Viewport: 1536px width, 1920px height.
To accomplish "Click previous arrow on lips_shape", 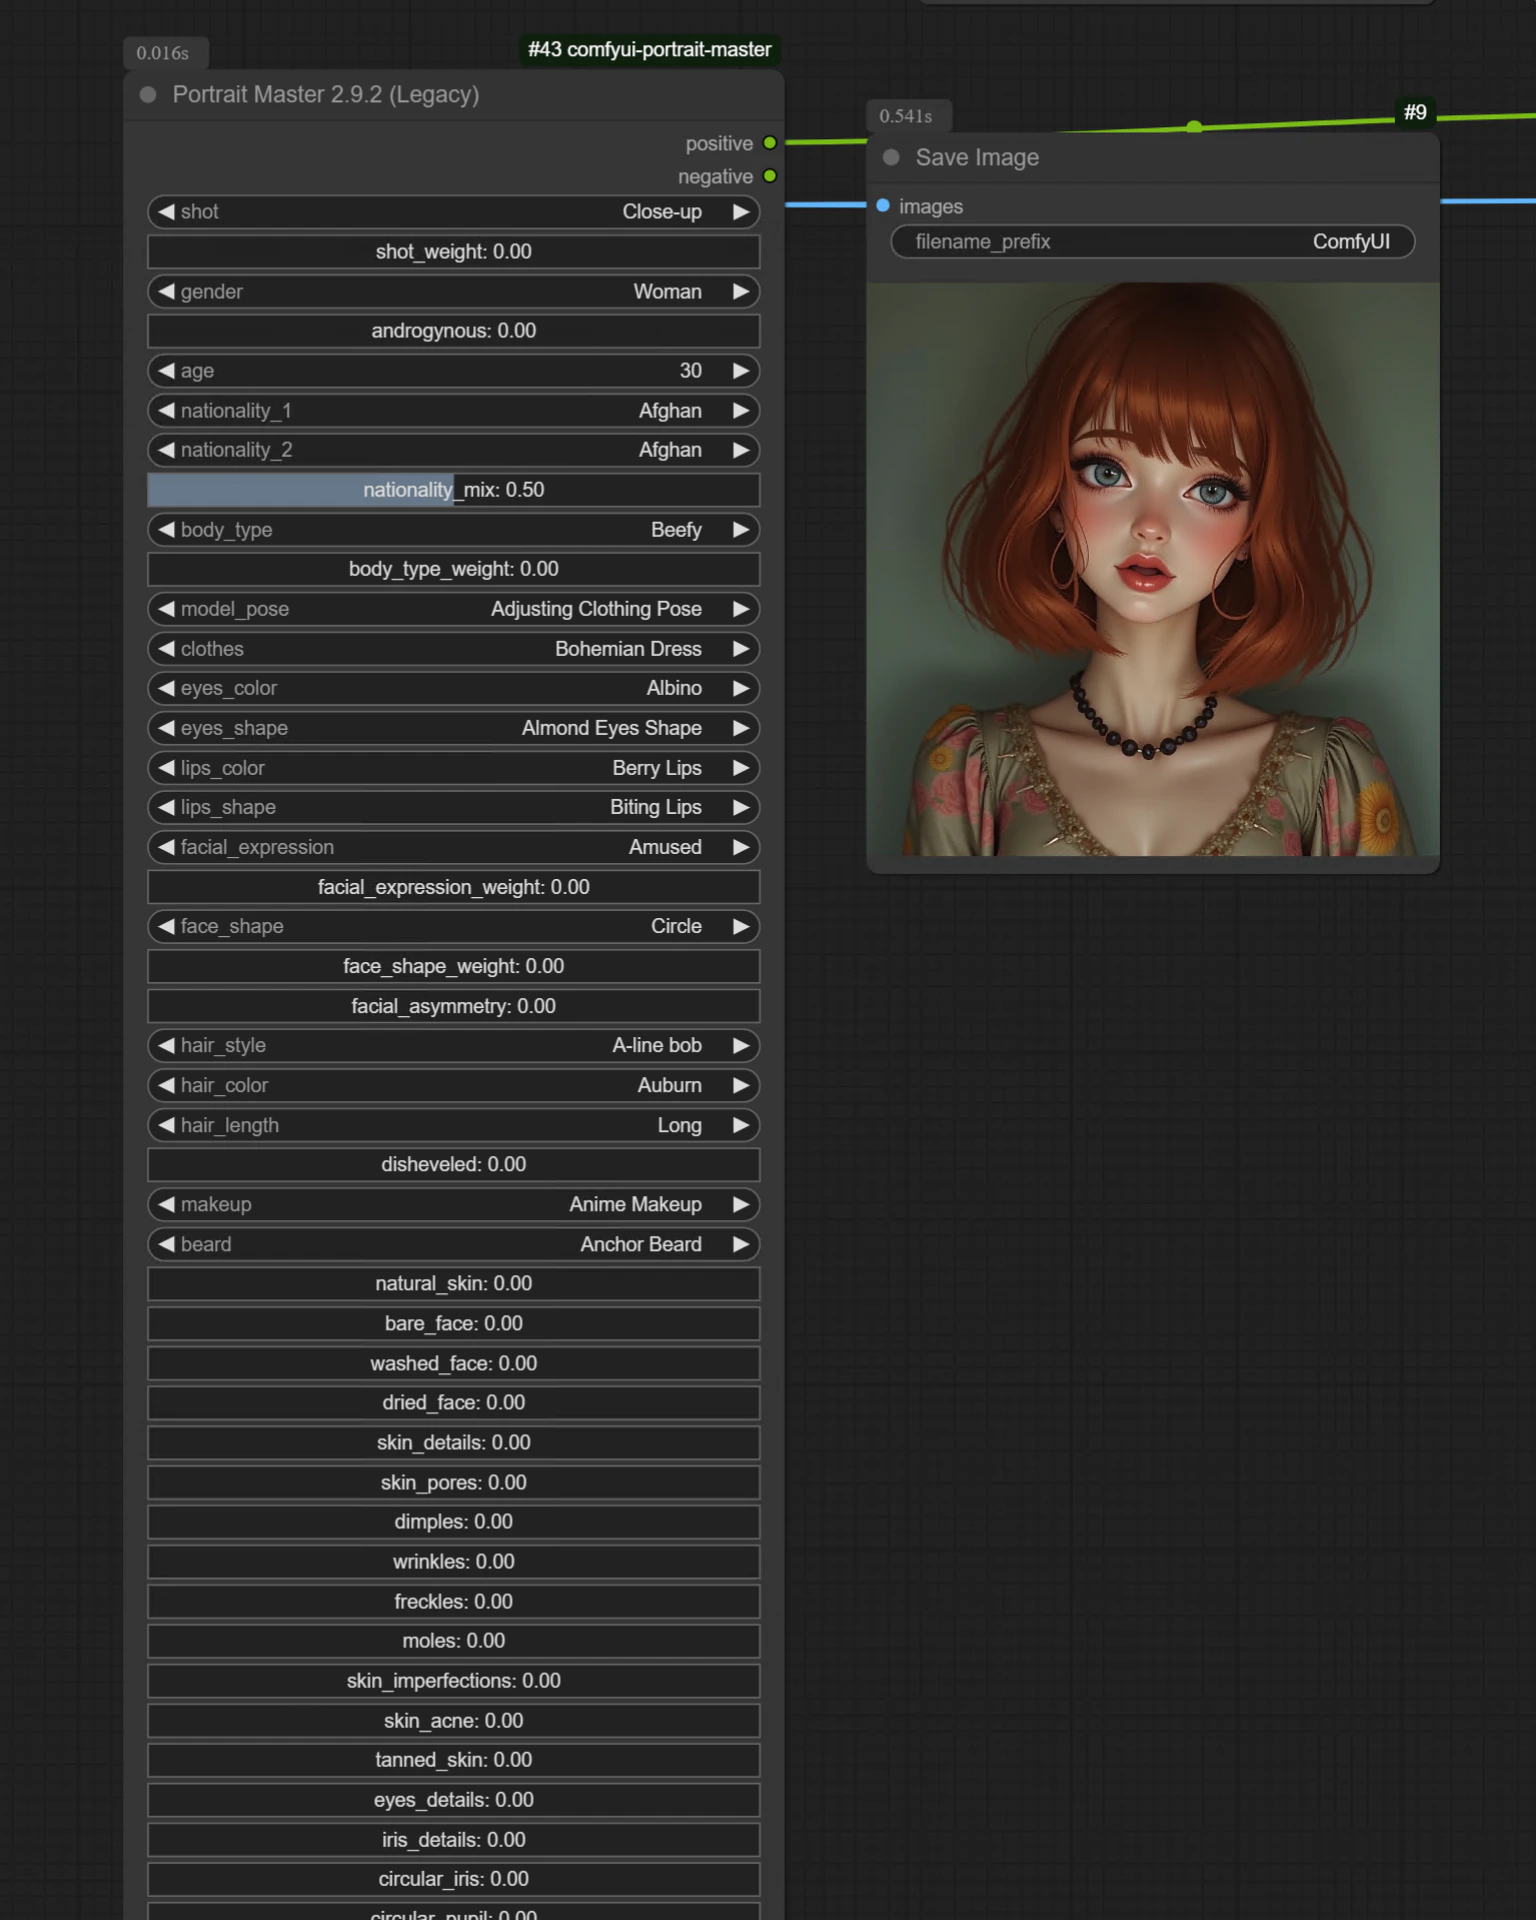I will pyautogui.click(x=166, y=807).
